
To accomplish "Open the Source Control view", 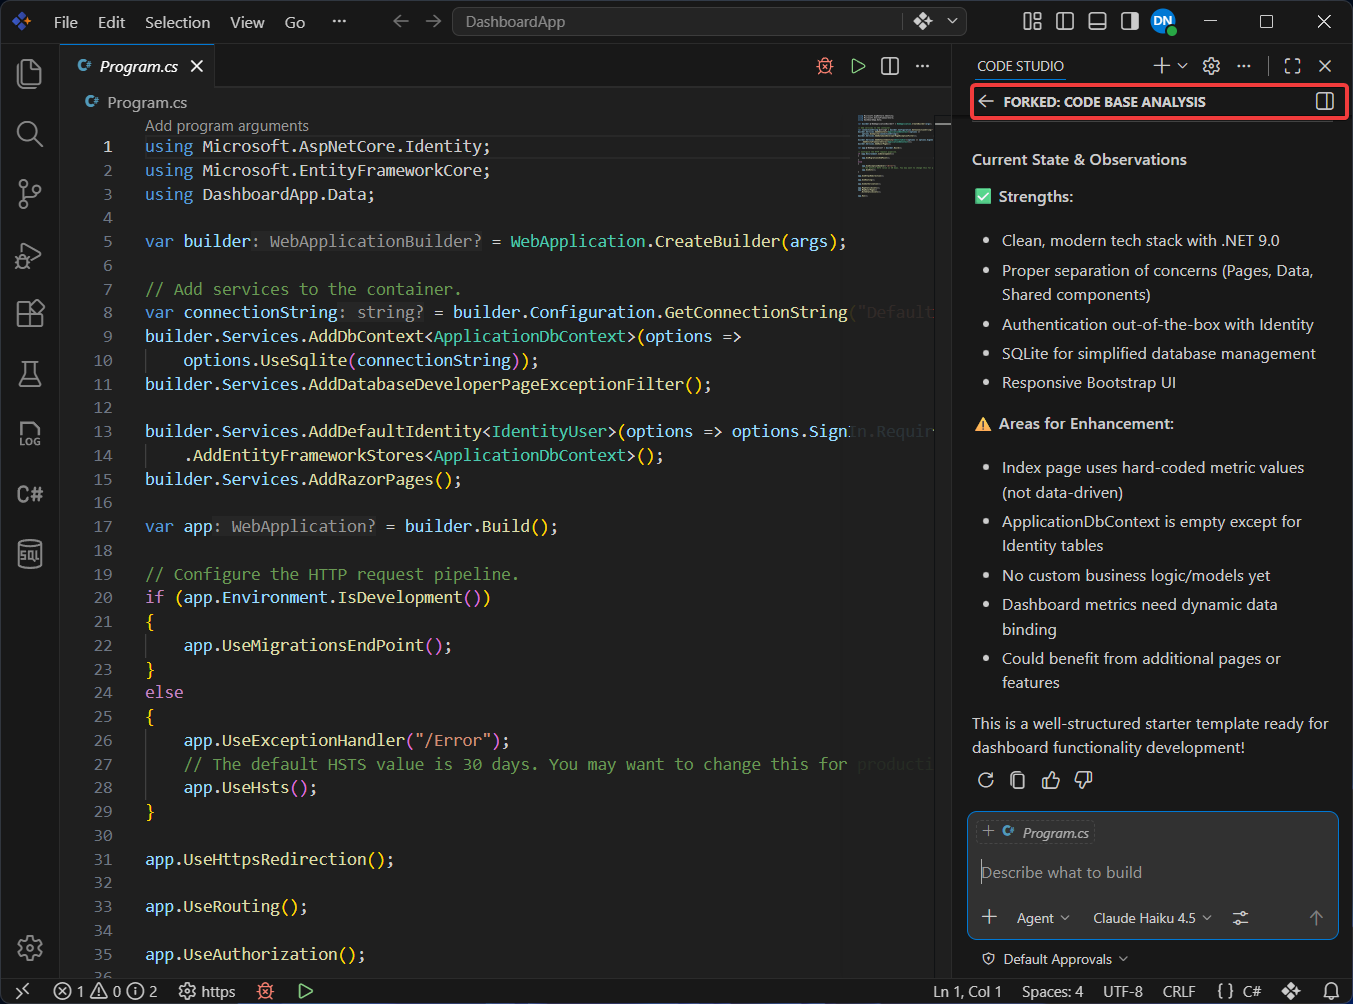I will pyautogui.click(x=30, y=194).
